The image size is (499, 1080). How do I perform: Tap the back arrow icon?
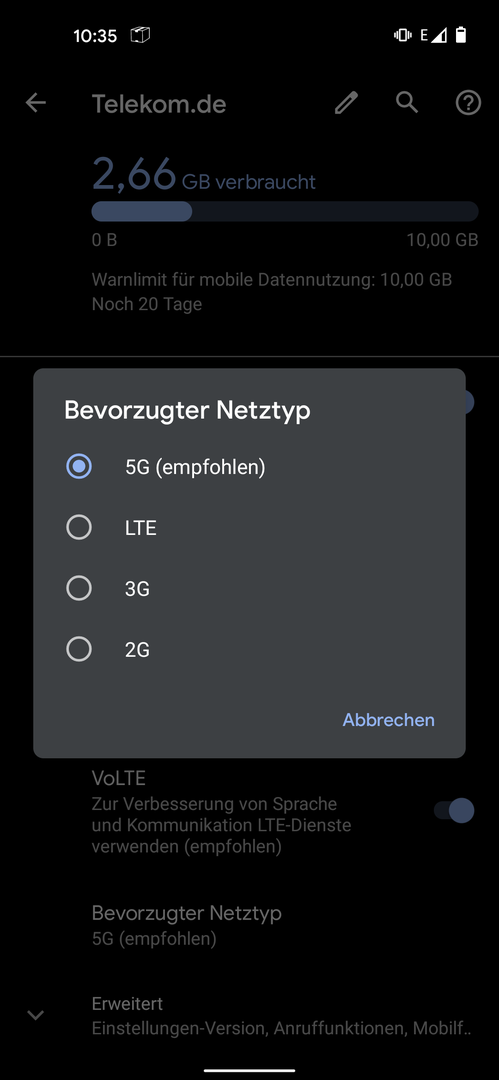pyautogui.click(x=36, y=103)
